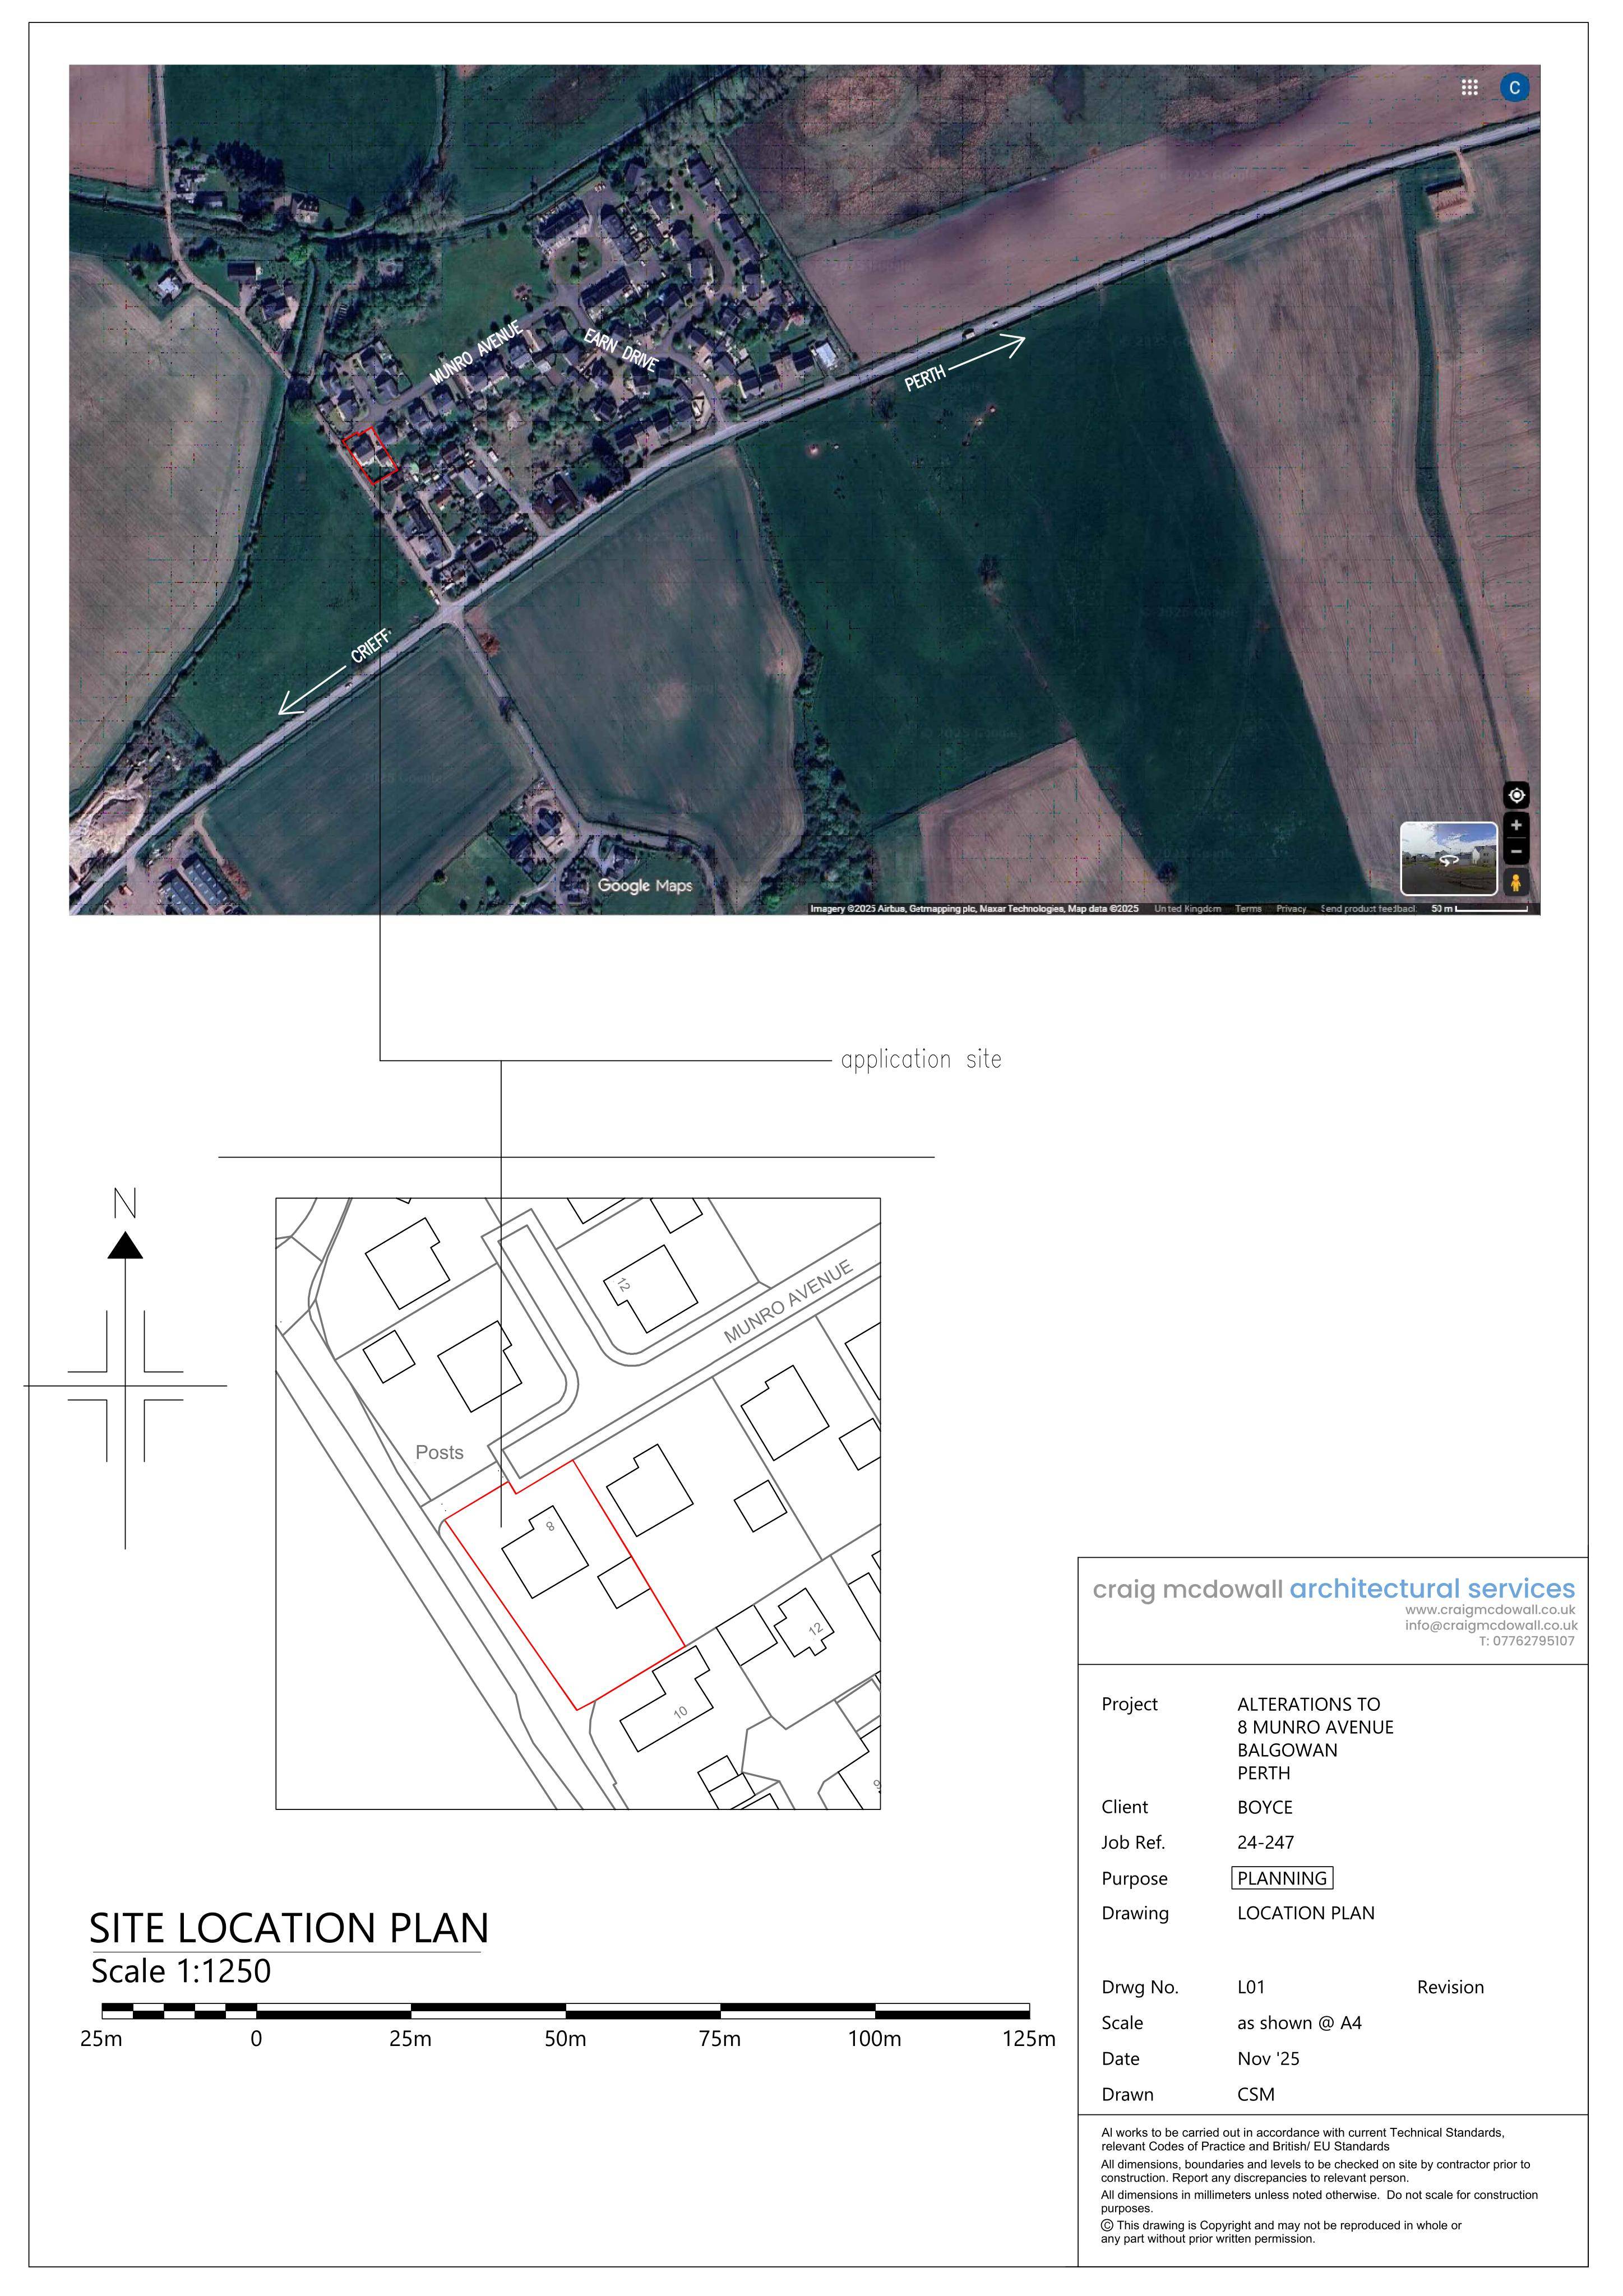This screenshot has height=2296, width=1623.
Task: Click the Privacy link on the map
Action: tap(1291, 909)
